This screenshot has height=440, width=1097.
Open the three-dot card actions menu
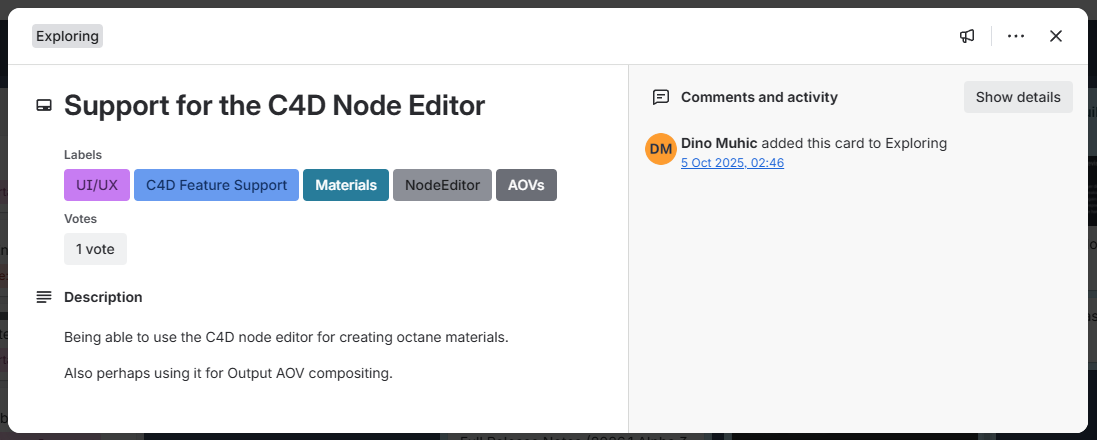1016,36
